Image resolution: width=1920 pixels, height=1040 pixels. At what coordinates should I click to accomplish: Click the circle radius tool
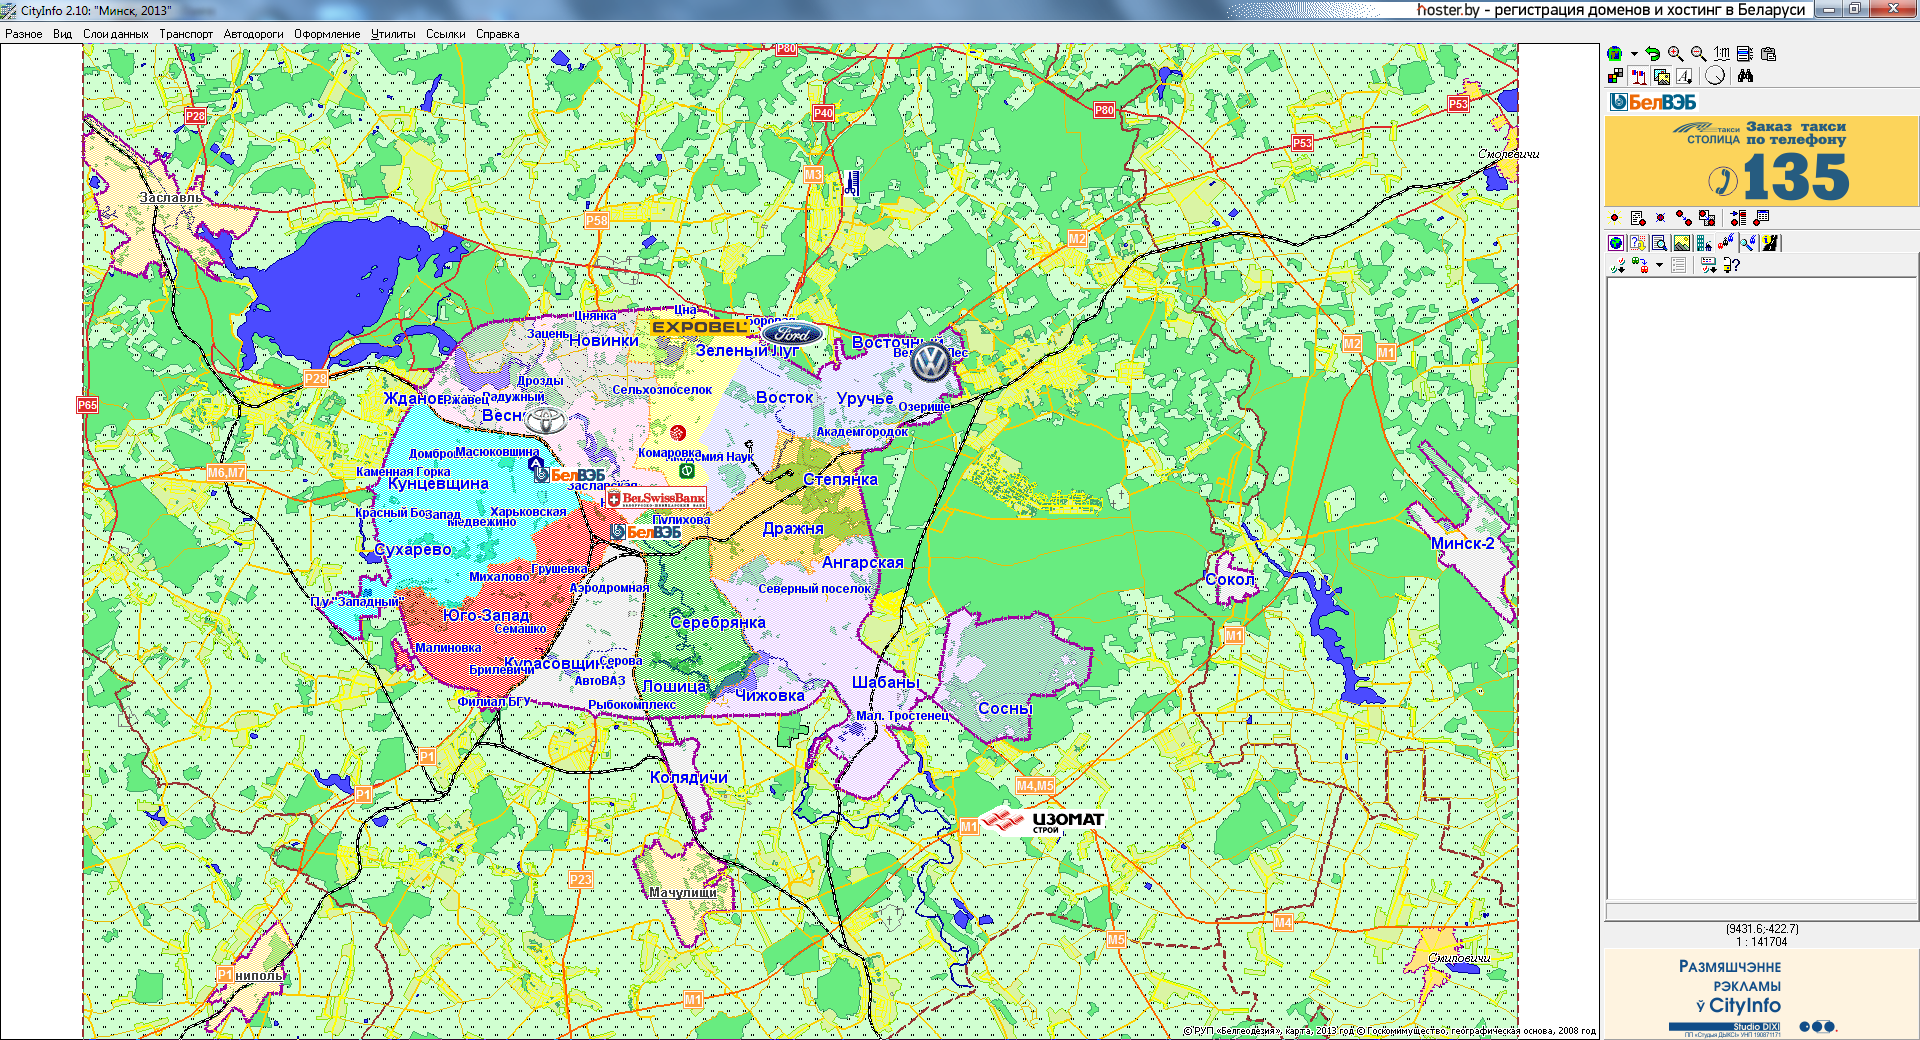(1715, 76)
